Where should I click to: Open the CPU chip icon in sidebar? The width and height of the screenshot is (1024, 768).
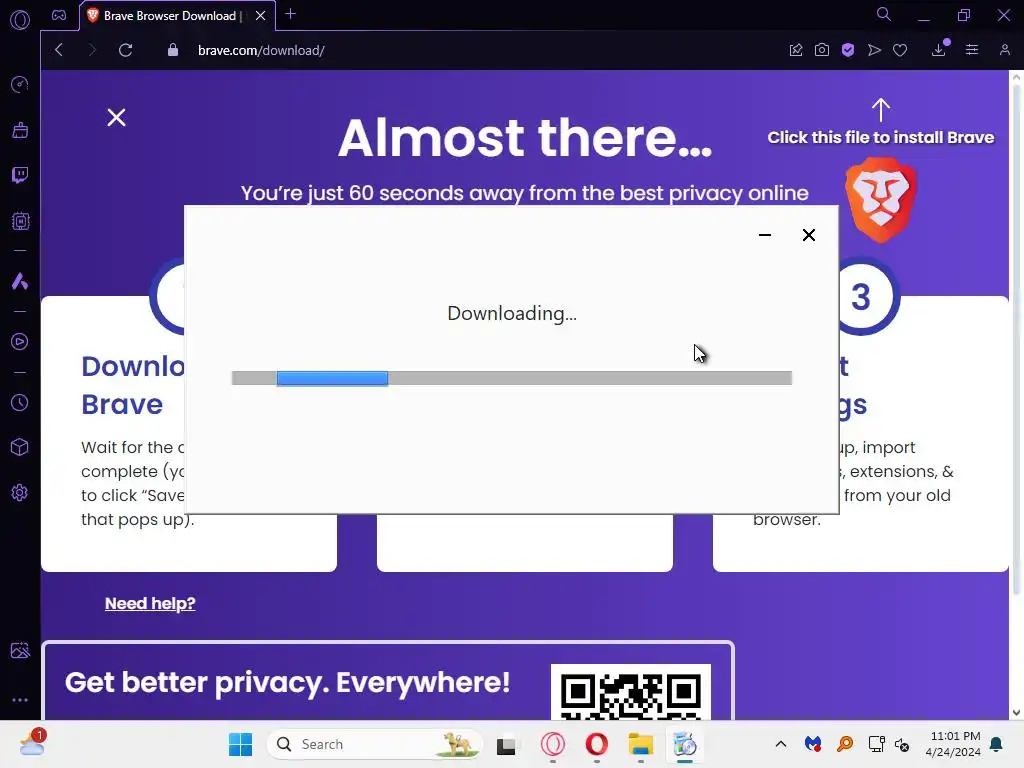point(20,221)
